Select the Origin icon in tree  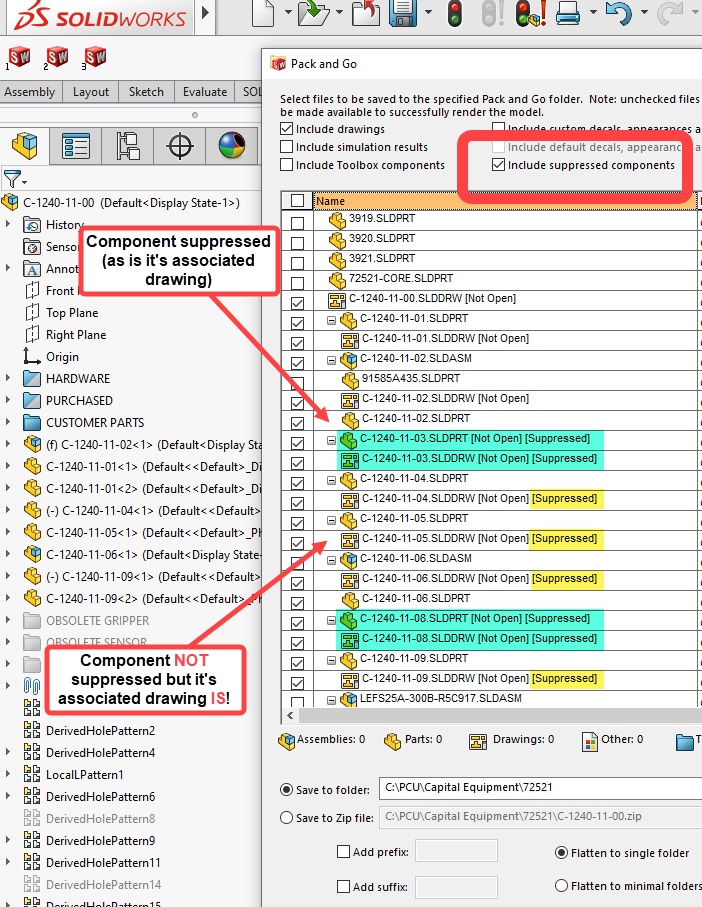(x=32, y=356)
